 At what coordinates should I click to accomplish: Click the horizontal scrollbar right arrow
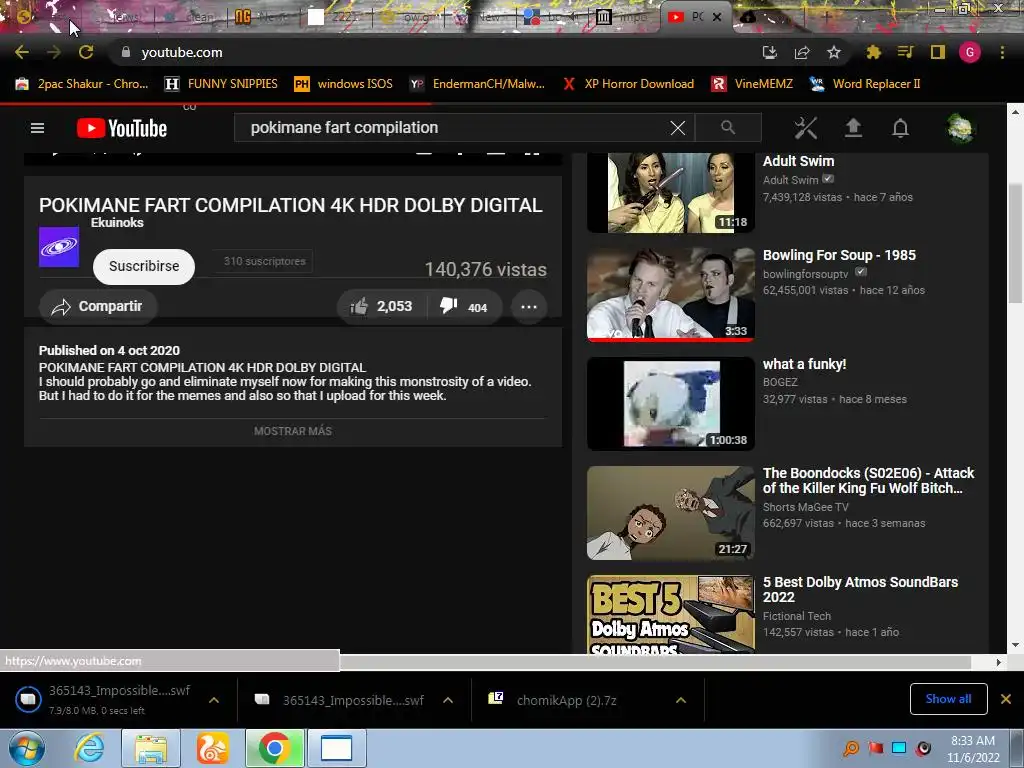point(999,662)
